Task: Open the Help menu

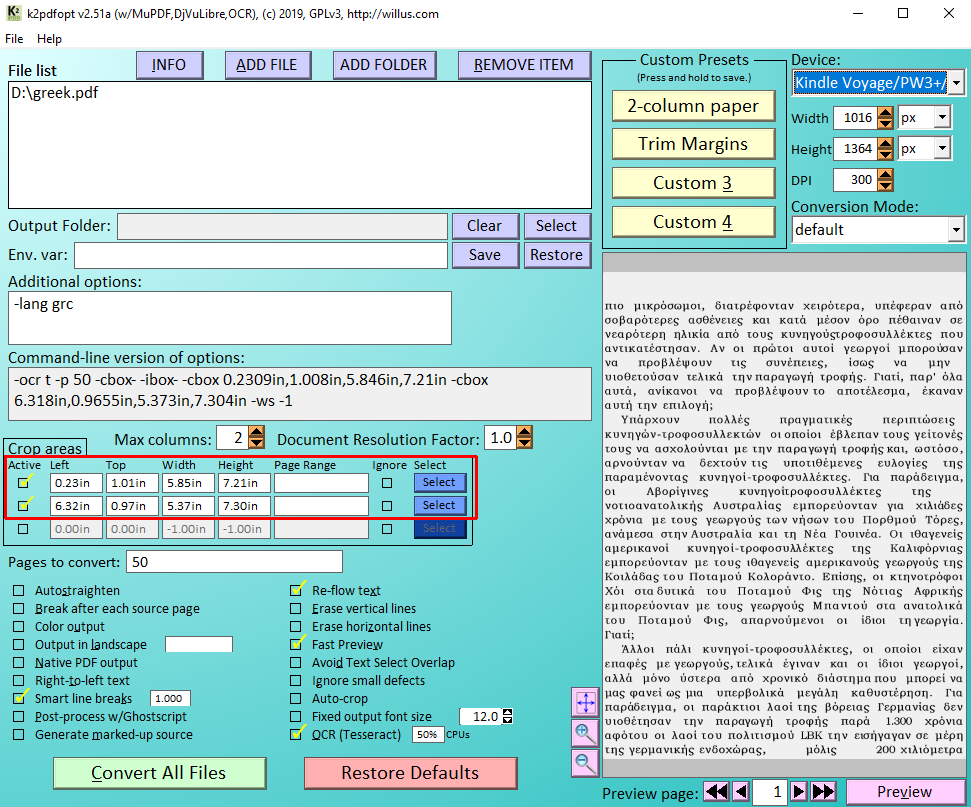Action: click(x=49, y=39)
